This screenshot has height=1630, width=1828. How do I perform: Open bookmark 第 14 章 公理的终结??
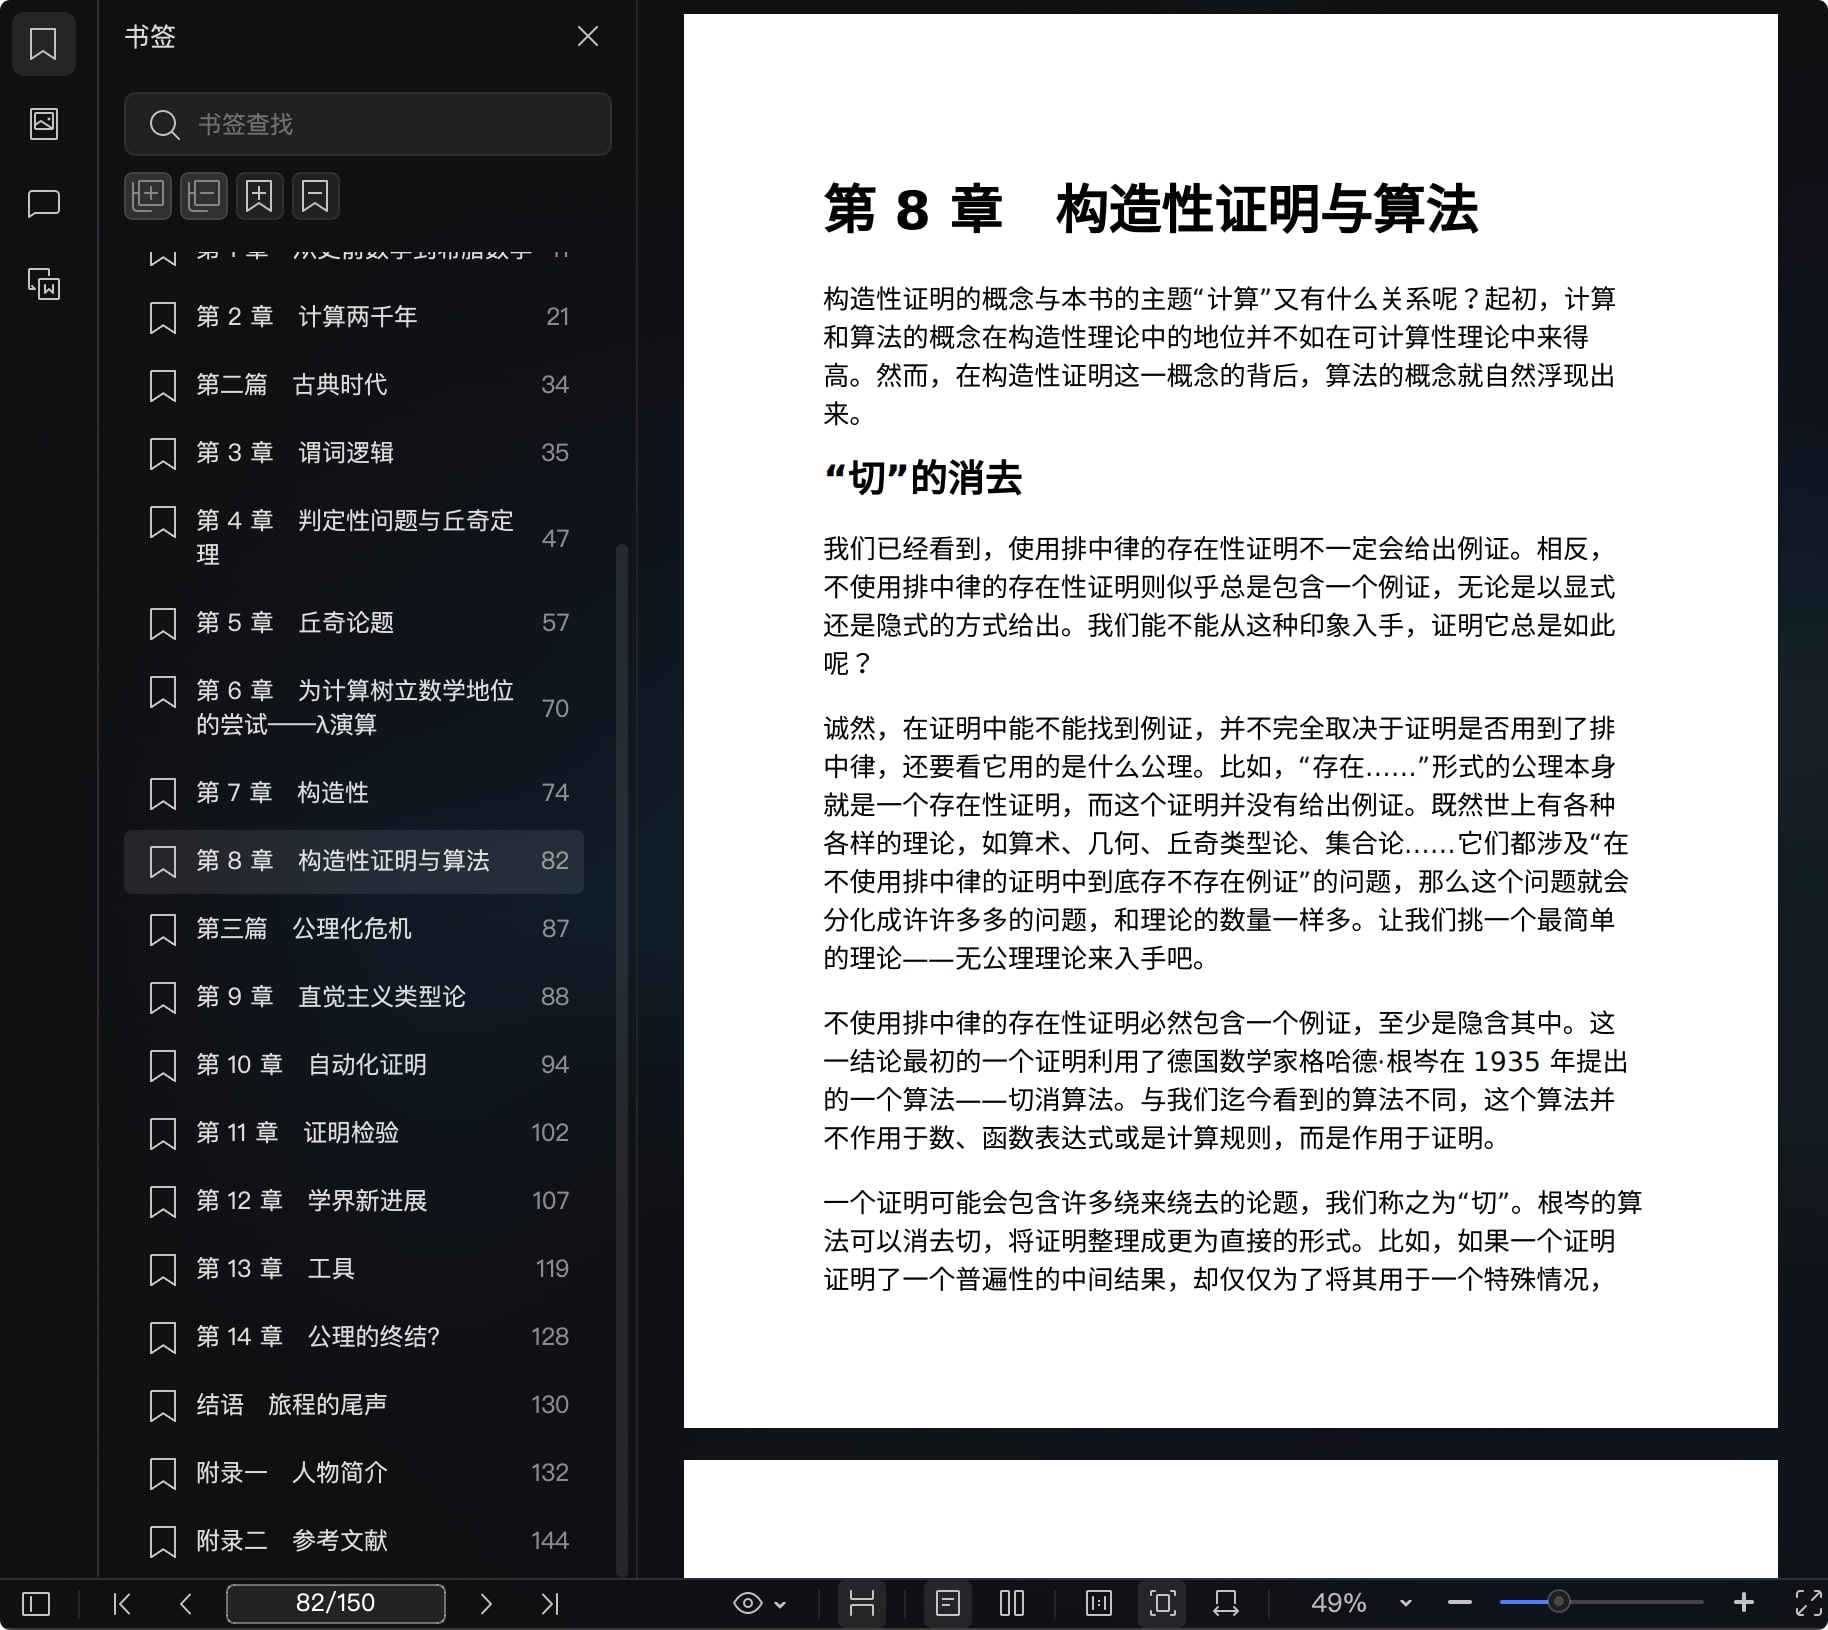354,1337
